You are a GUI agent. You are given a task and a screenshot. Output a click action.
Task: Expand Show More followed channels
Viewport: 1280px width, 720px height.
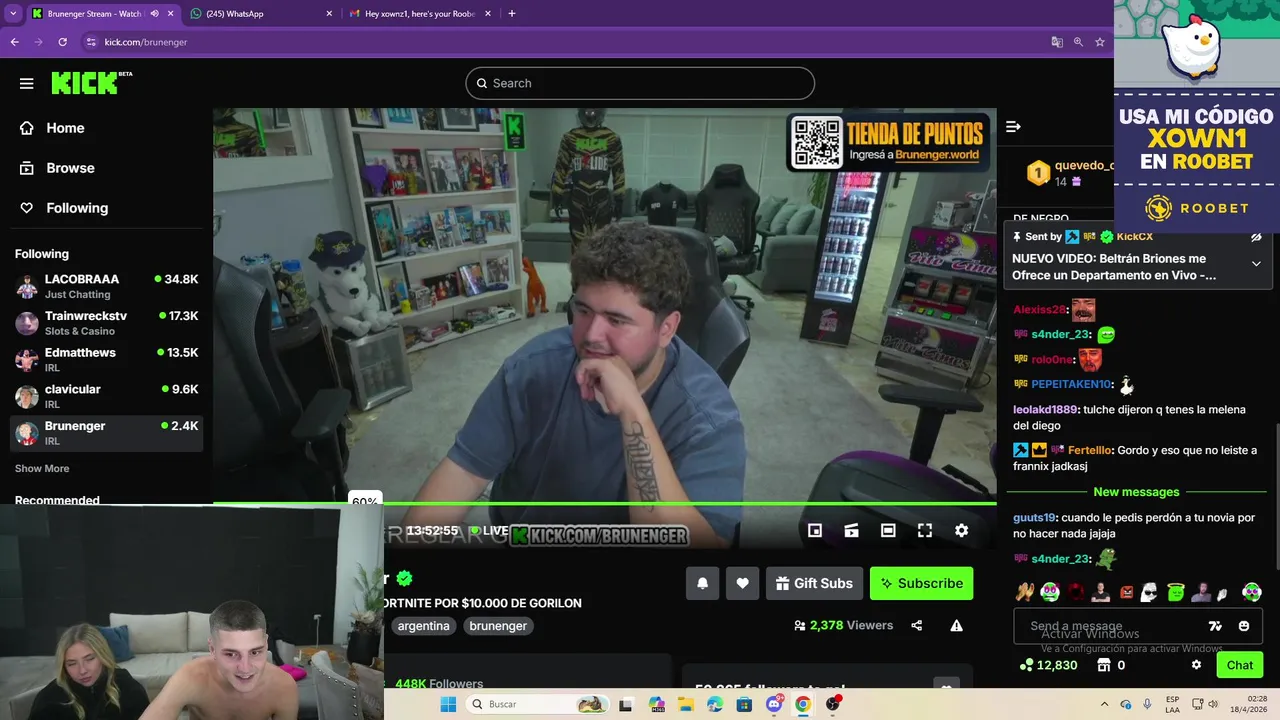coord(42,468)
